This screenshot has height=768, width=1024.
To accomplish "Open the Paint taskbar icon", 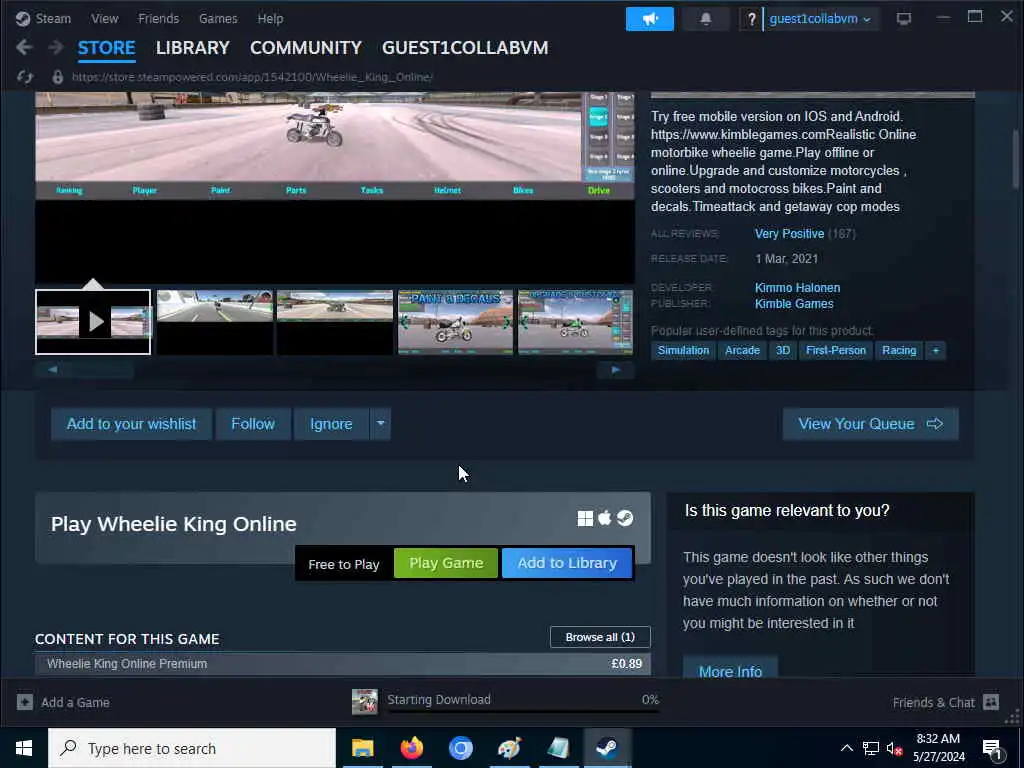I will click(x=509, y=748).
